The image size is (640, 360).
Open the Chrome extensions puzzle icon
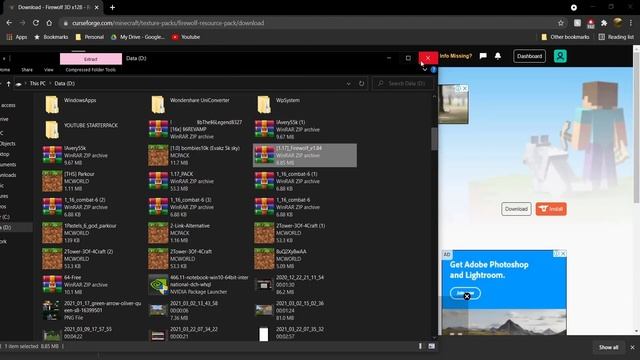[x=604, y=23]
